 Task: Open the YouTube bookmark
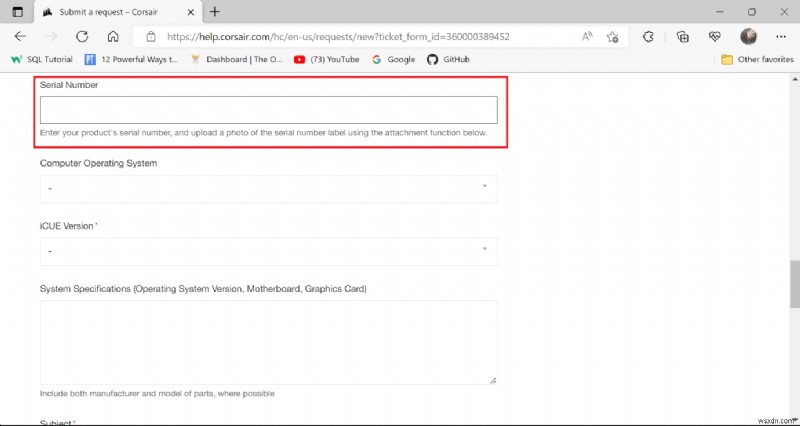point(327,60)
